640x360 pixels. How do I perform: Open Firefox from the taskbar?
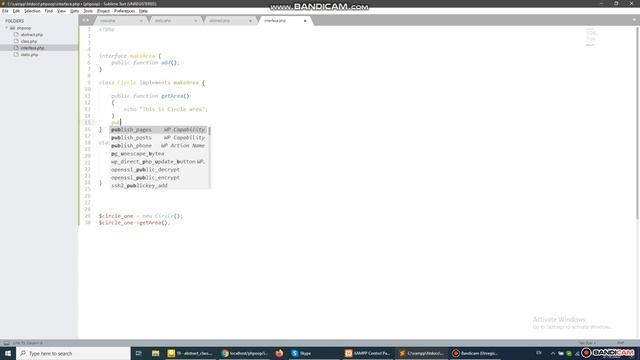[x=279, y=353]
